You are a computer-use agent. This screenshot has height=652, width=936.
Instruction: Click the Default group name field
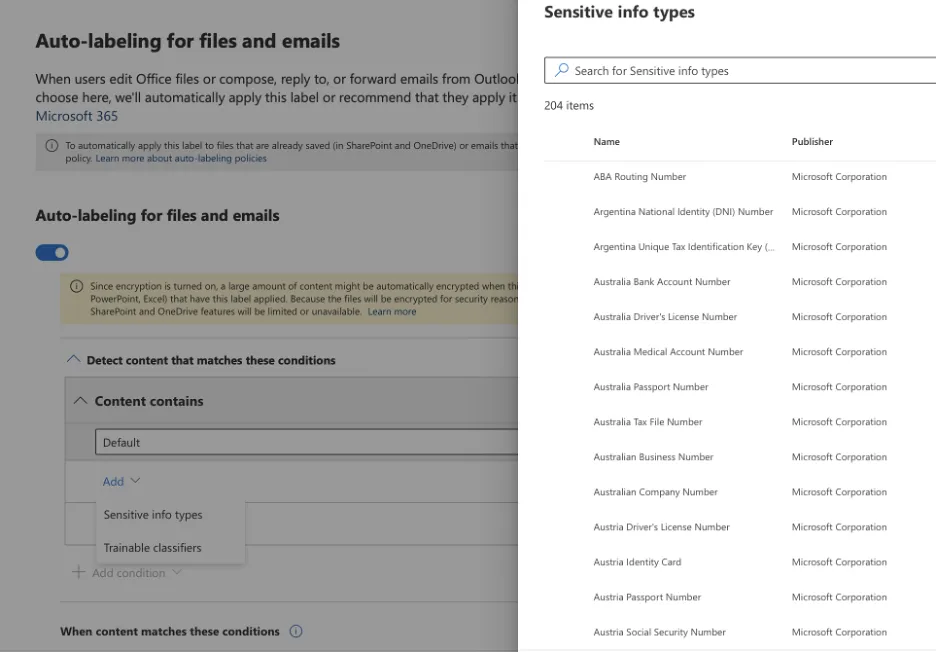(306, 442)
